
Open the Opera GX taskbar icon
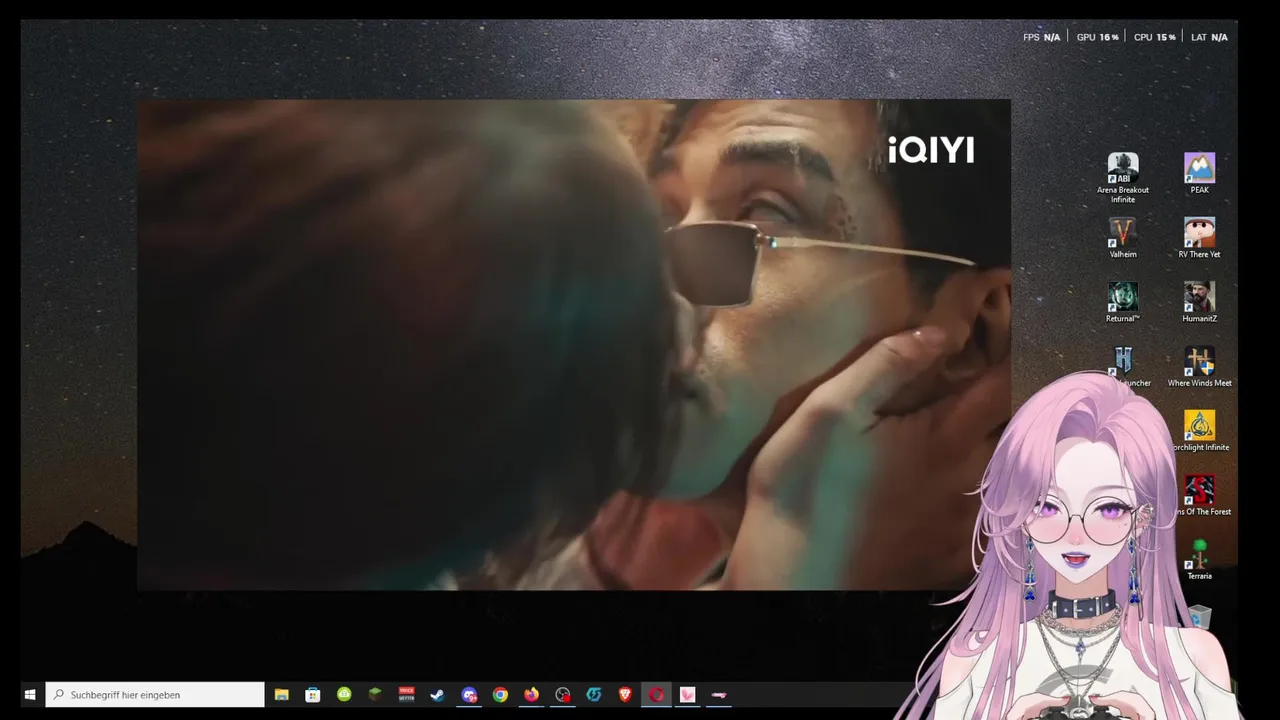click(x=656, y=694)
